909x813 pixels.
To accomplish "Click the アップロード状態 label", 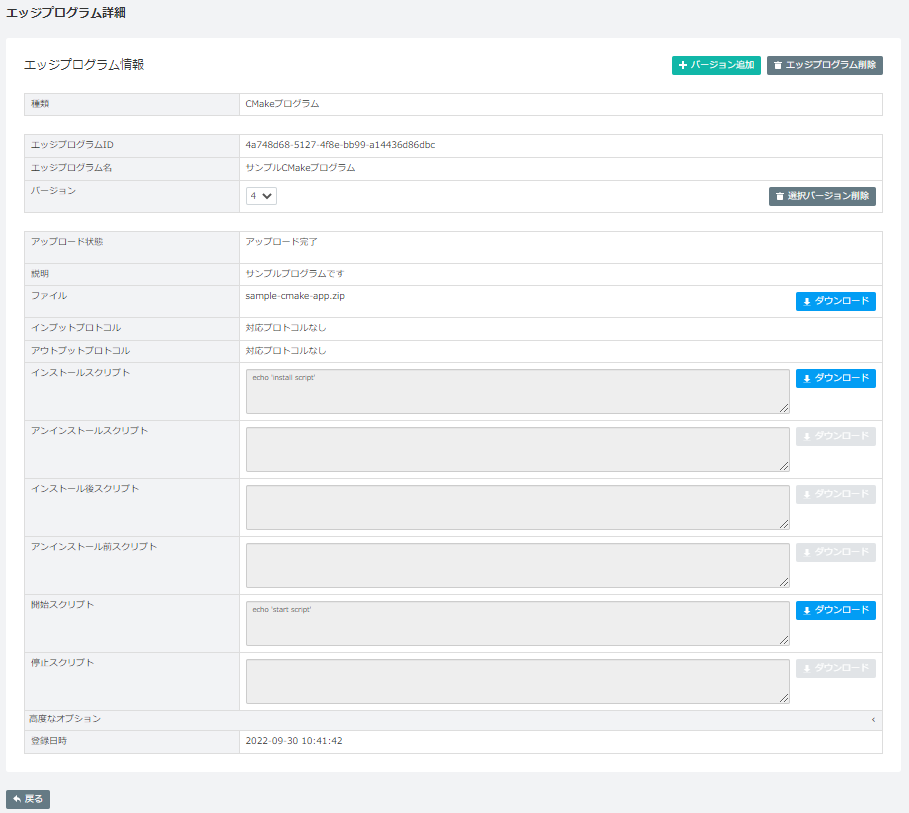I will (x=67, y=242).
